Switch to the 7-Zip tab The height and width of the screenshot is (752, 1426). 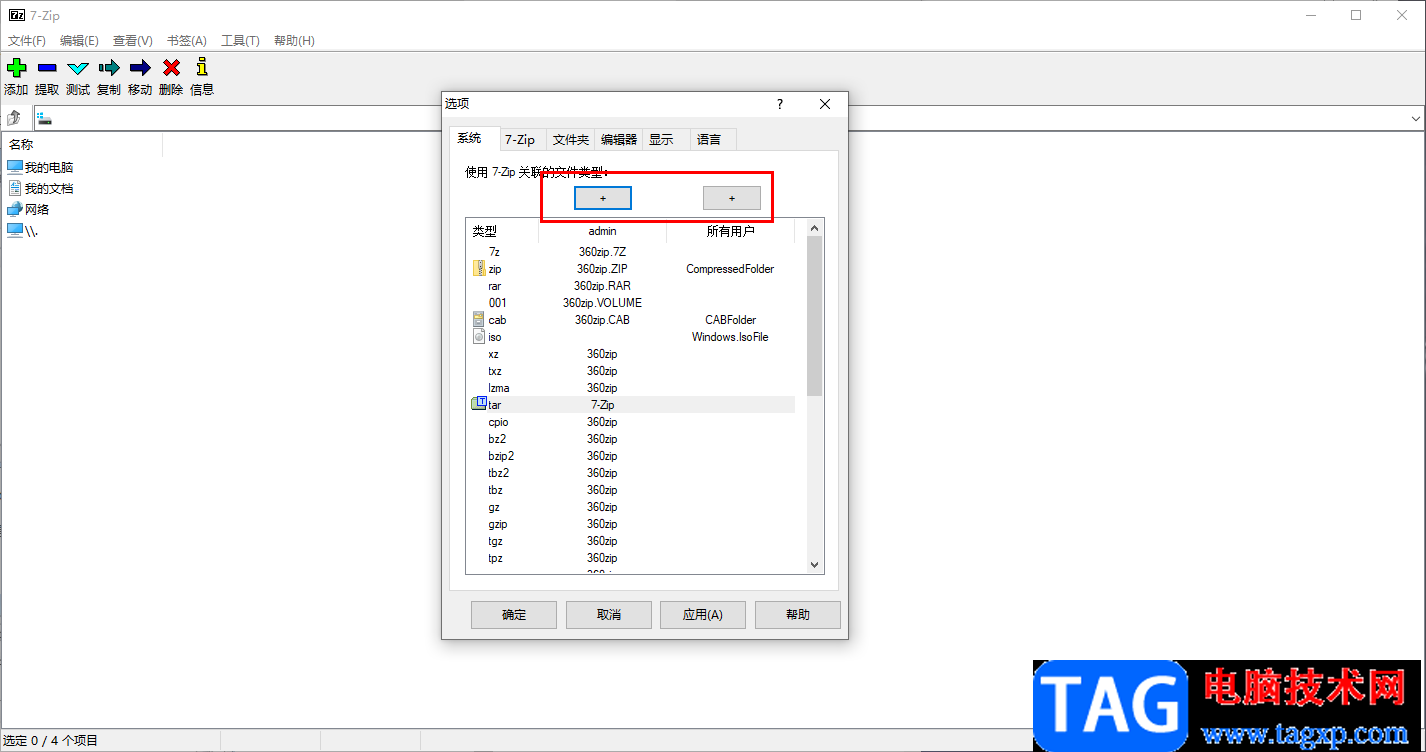coord(521,140)
